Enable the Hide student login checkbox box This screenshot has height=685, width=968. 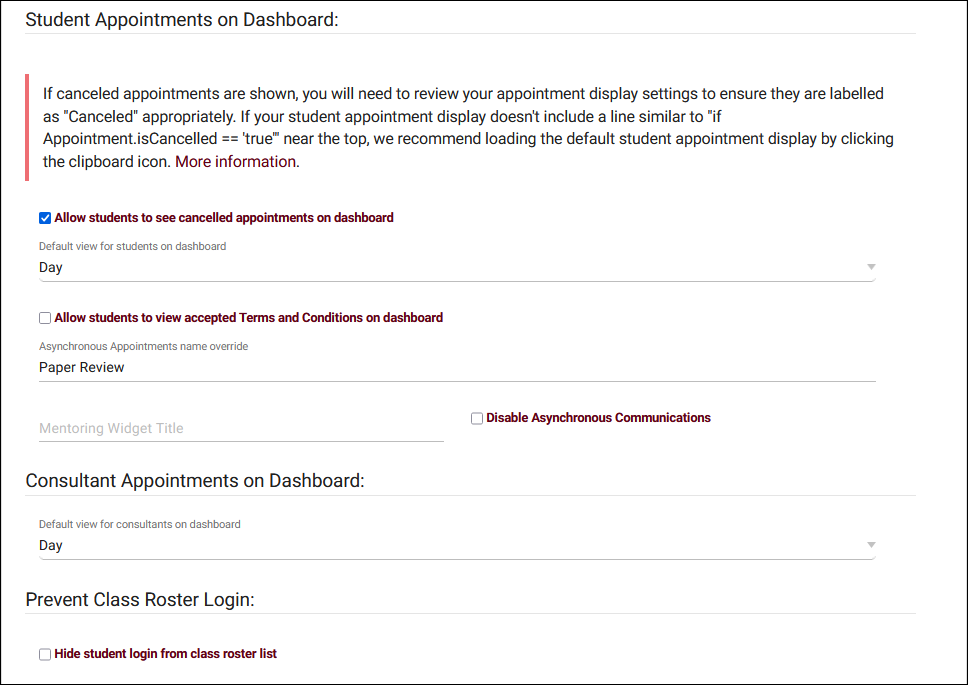[45, 654]
